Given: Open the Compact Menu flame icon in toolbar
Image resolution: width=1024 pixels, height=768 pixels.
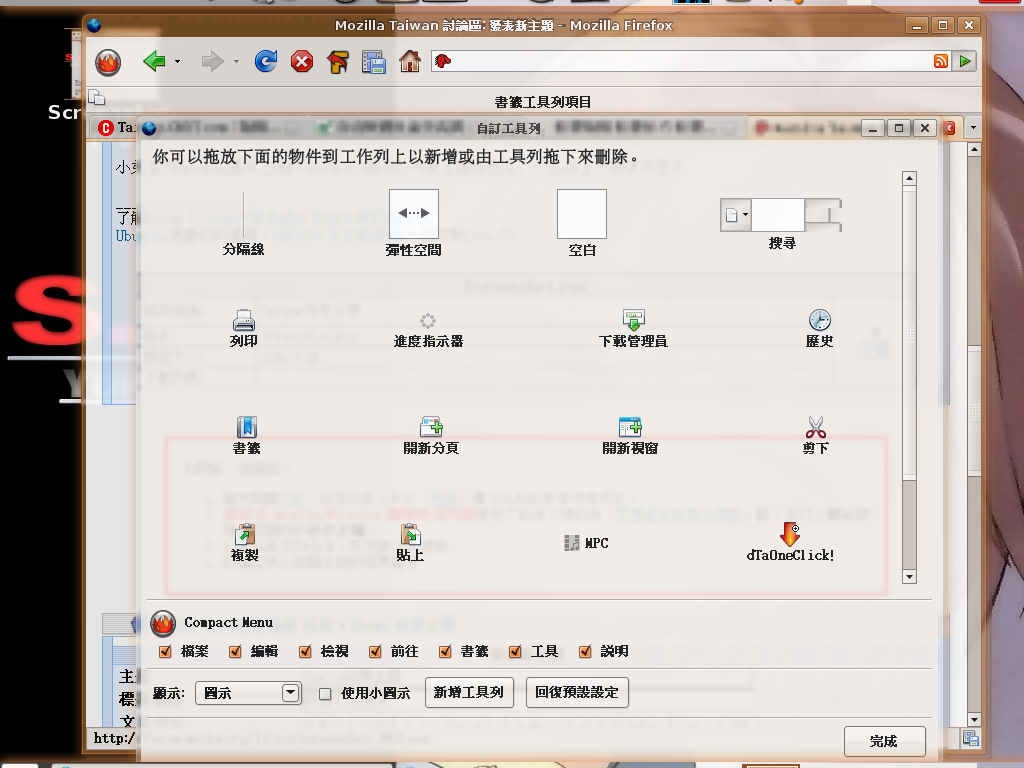Looking at the screenshot, I should point(108,63).
